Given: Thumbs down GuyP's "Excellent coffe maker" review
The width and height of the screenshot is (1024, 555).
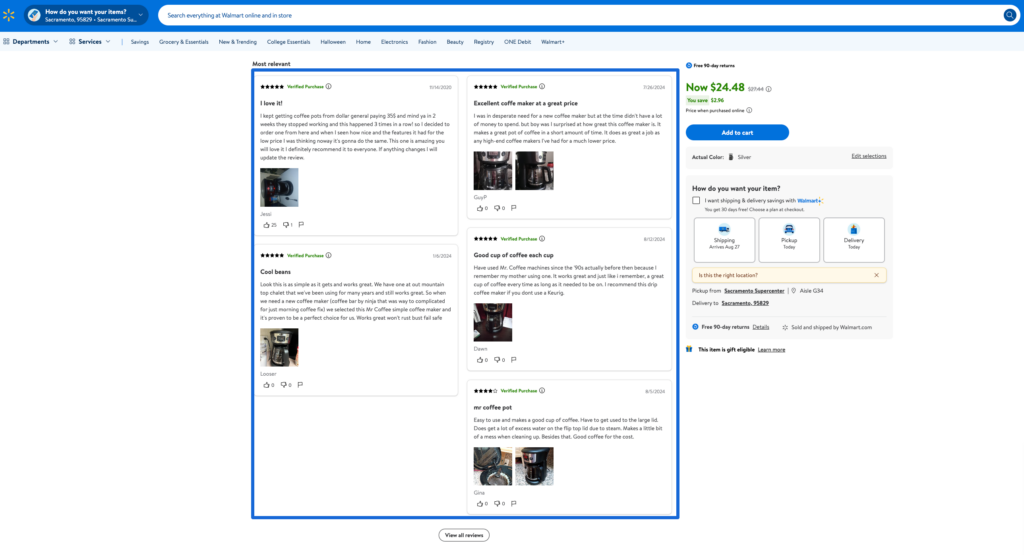Looking at the screenshot, I should coord(497,208).
